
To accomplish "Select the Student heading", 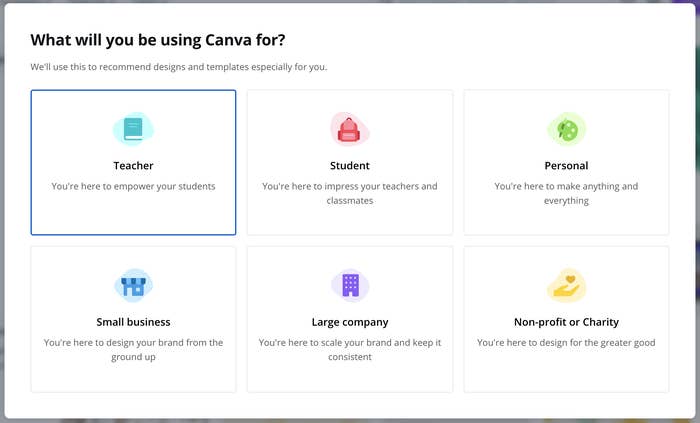I will click(350, 166).
